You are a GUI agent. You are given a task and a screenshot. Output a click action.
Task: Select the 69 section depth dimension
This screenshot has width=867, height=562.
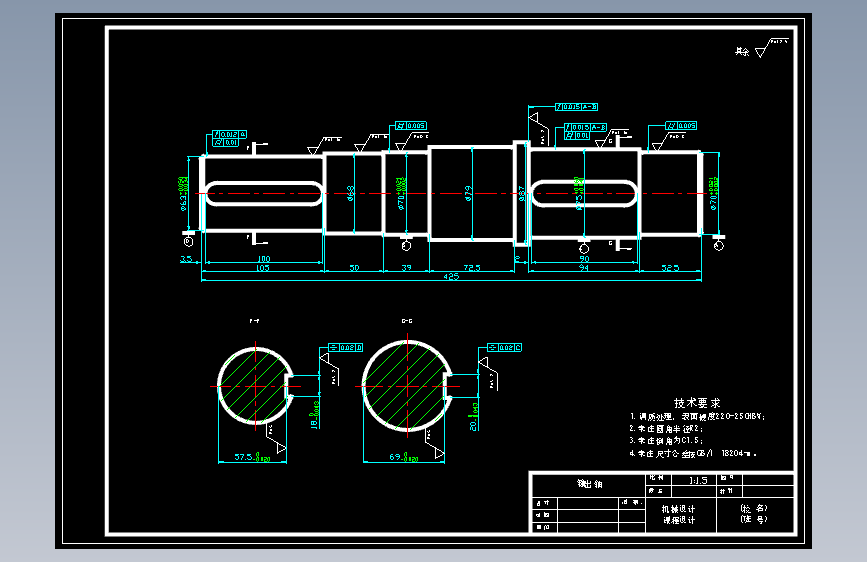(404, 457)
